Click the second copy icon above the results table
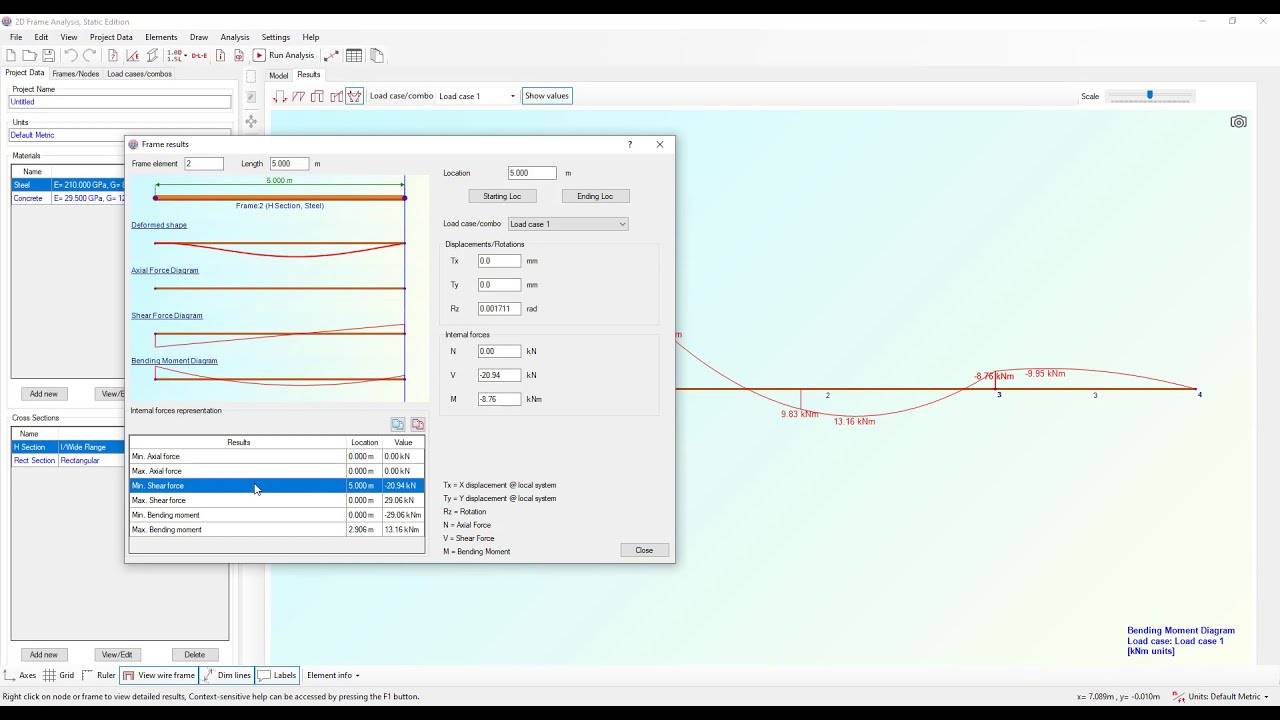Image resolution: width=1280 pixels, height=720 pixels. tap(418, 424)
